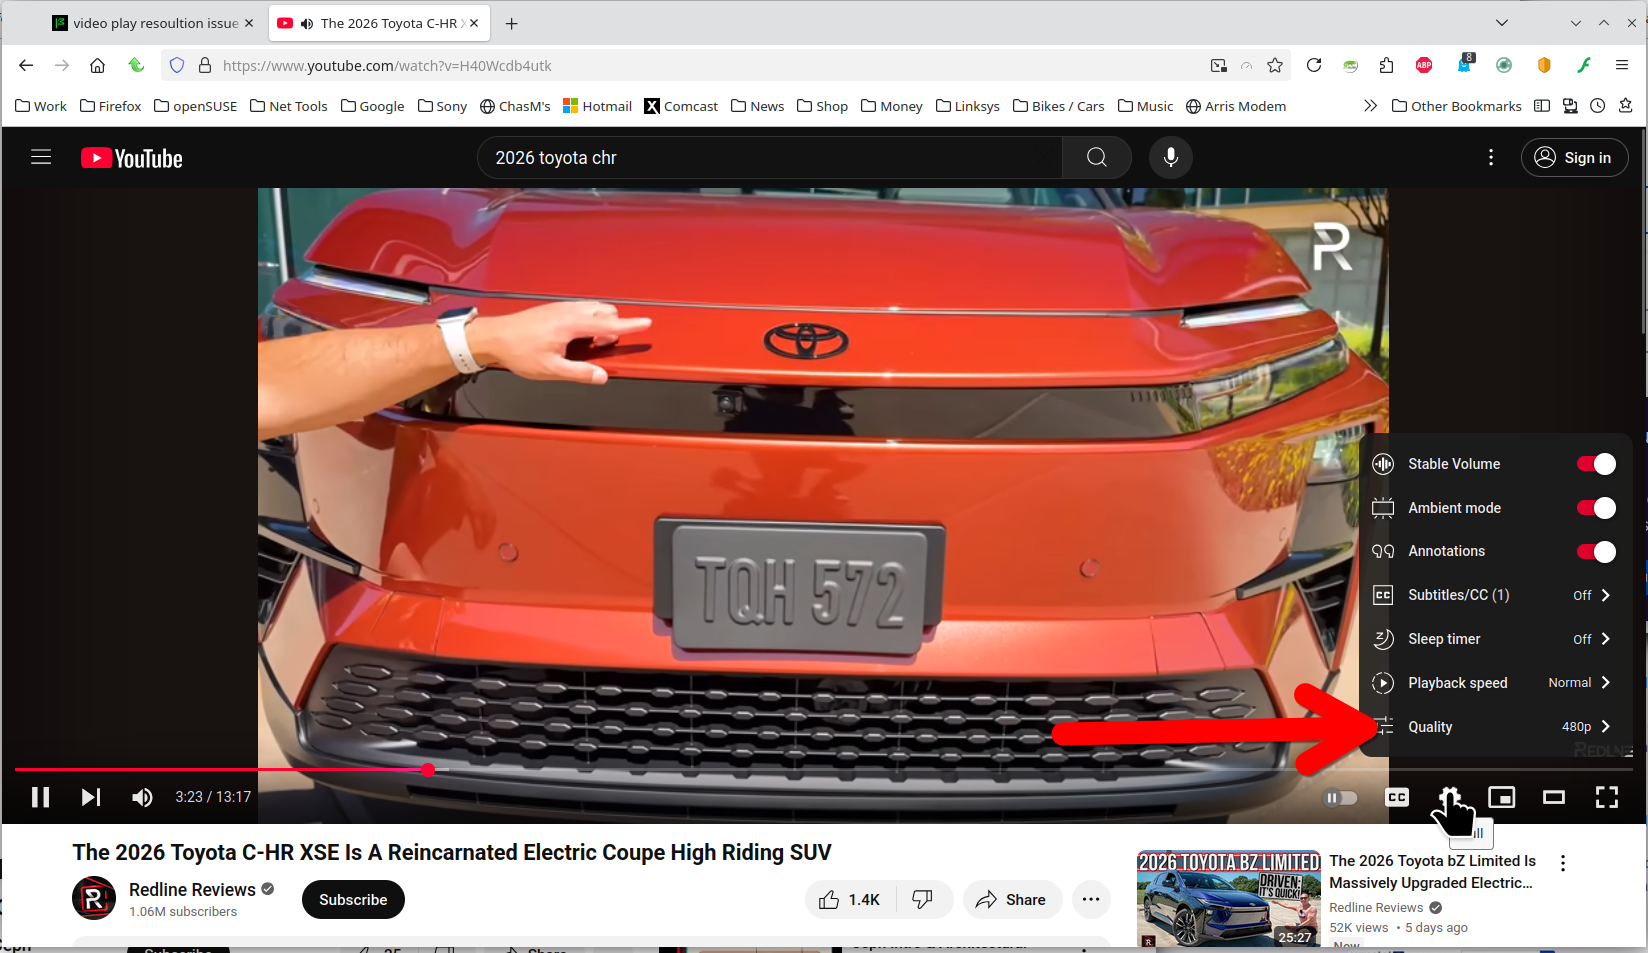This screenshot has width=1648, height=953.
Task: Open more actions under the video
Action: pos(1091,900)
